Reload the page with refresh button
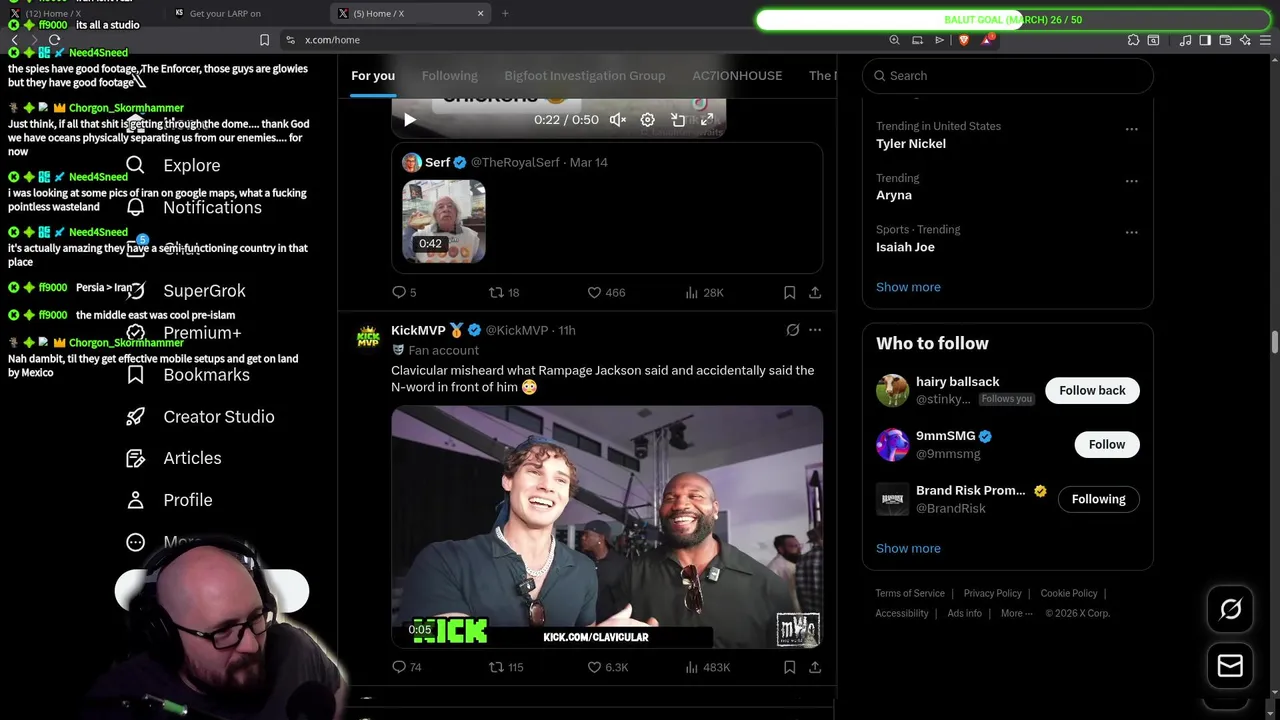Screen dimensions: 1280x720 [x=54, y=40]
